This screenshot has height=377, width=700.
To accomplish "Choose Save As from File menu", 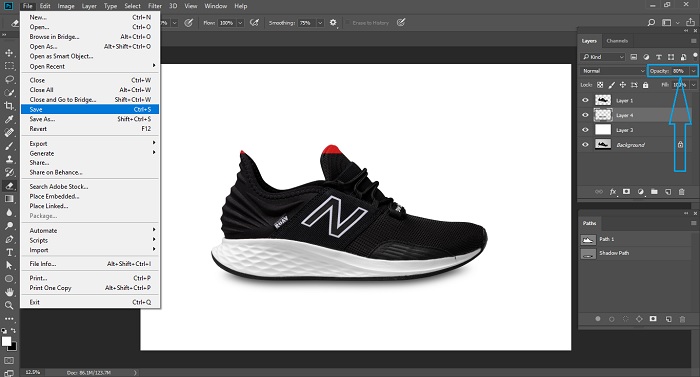I will pos(90,119).
